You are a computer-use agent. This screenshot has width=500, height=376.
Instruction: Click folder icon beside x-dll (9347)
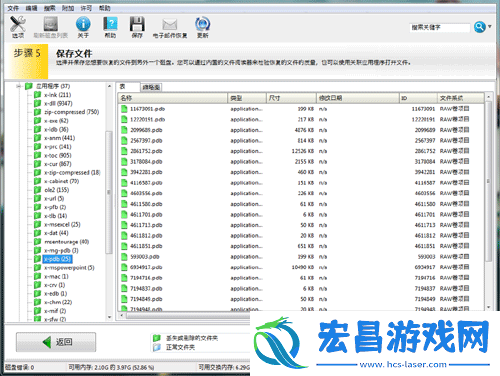38,104
